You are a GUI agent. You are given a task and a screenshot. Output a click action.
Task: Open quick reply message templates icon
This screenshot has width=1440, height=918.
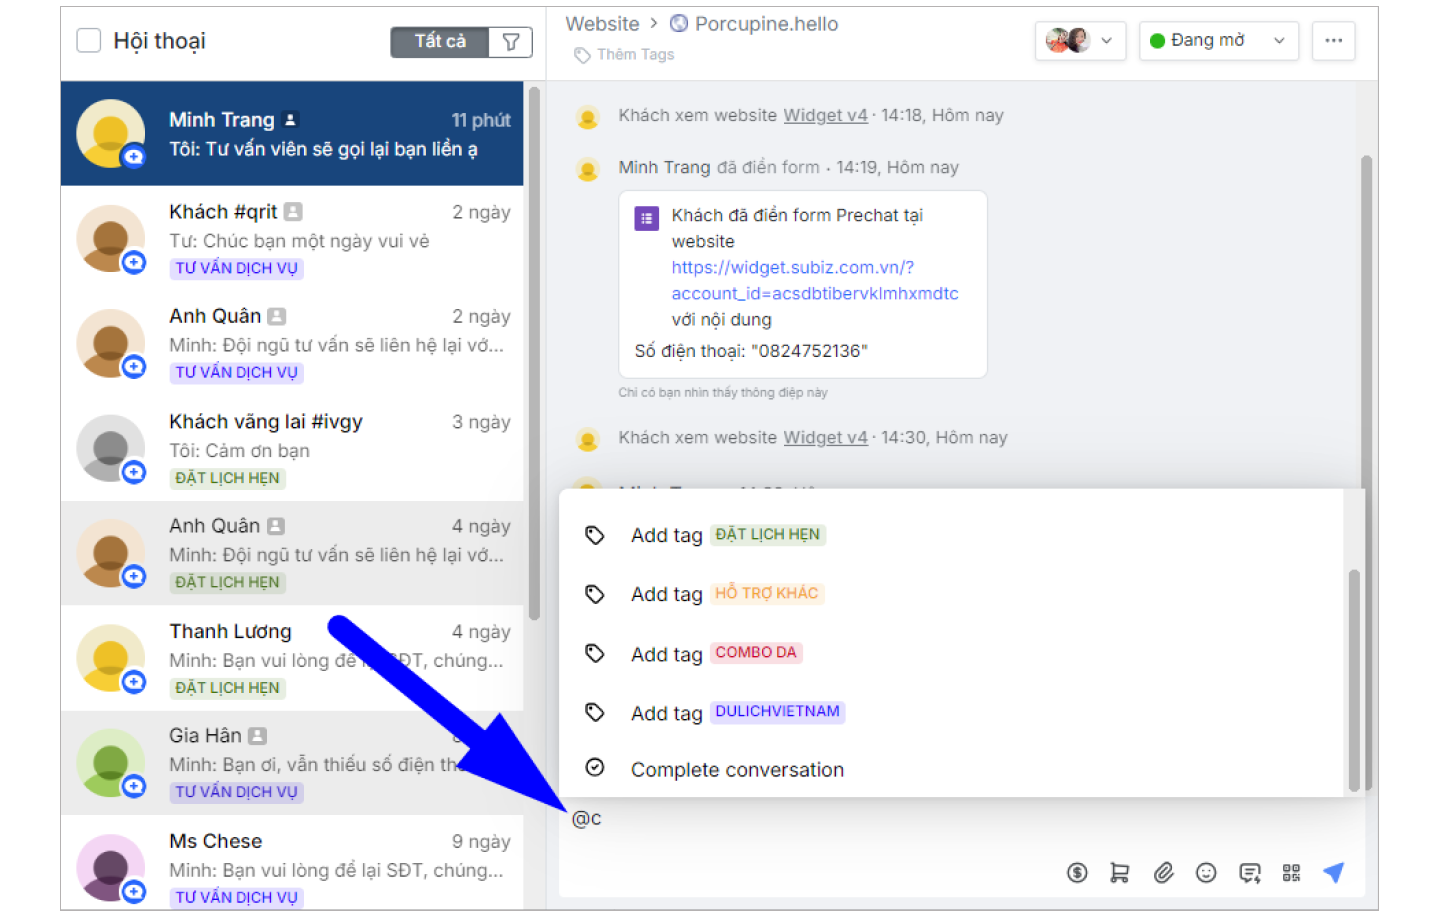coord(1249,873)
